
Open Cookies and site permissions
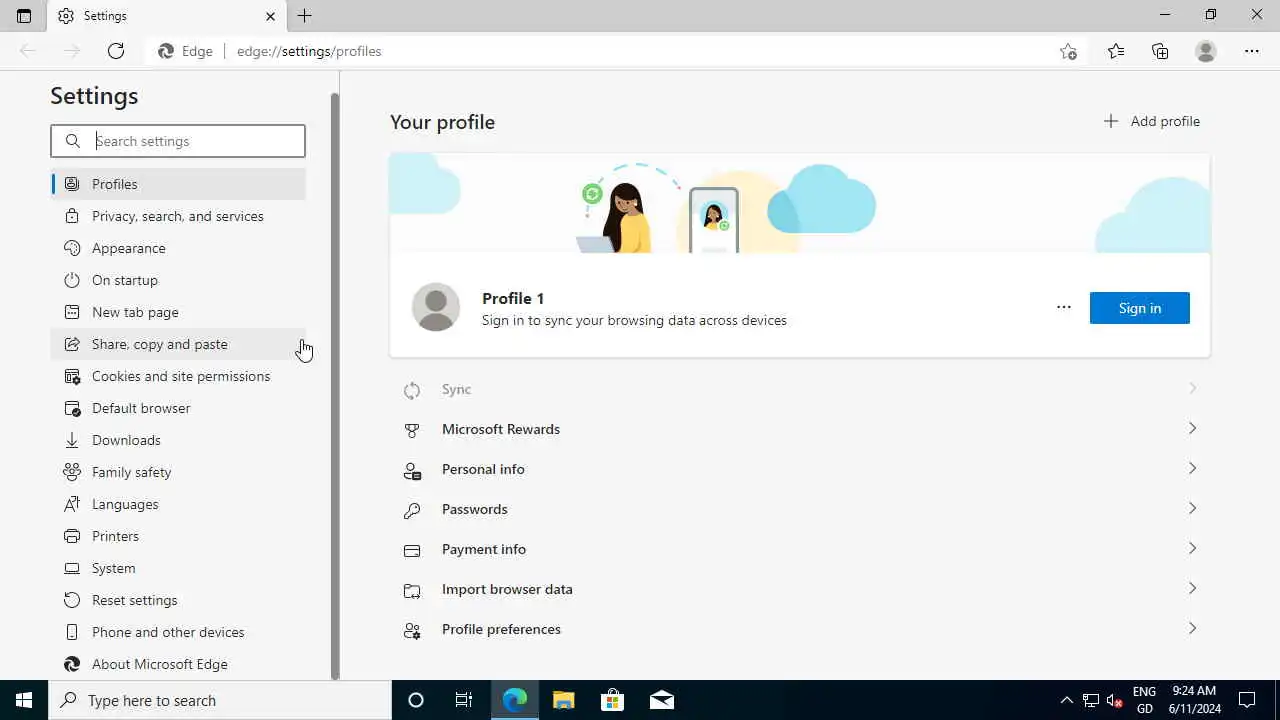(x=178, y=376)
